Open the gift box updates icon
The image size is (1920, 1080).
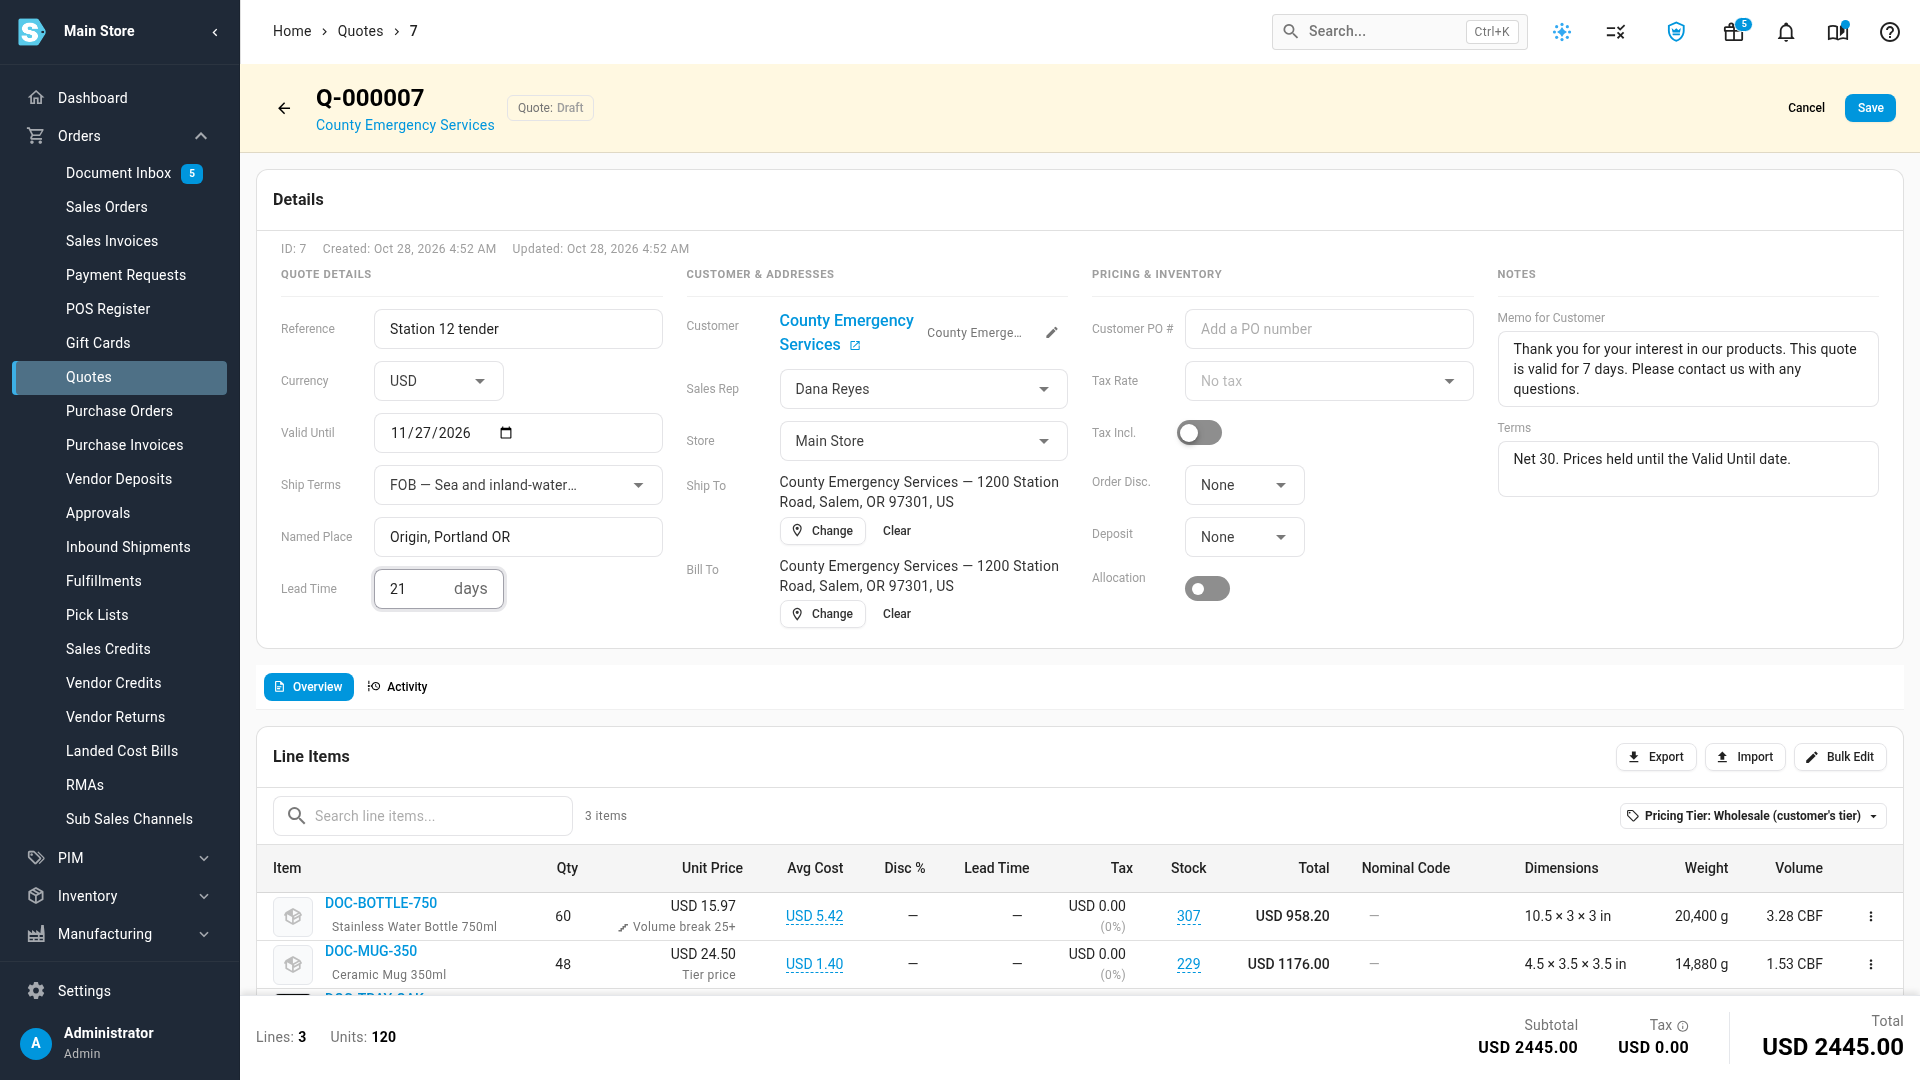coord(1734,32)
